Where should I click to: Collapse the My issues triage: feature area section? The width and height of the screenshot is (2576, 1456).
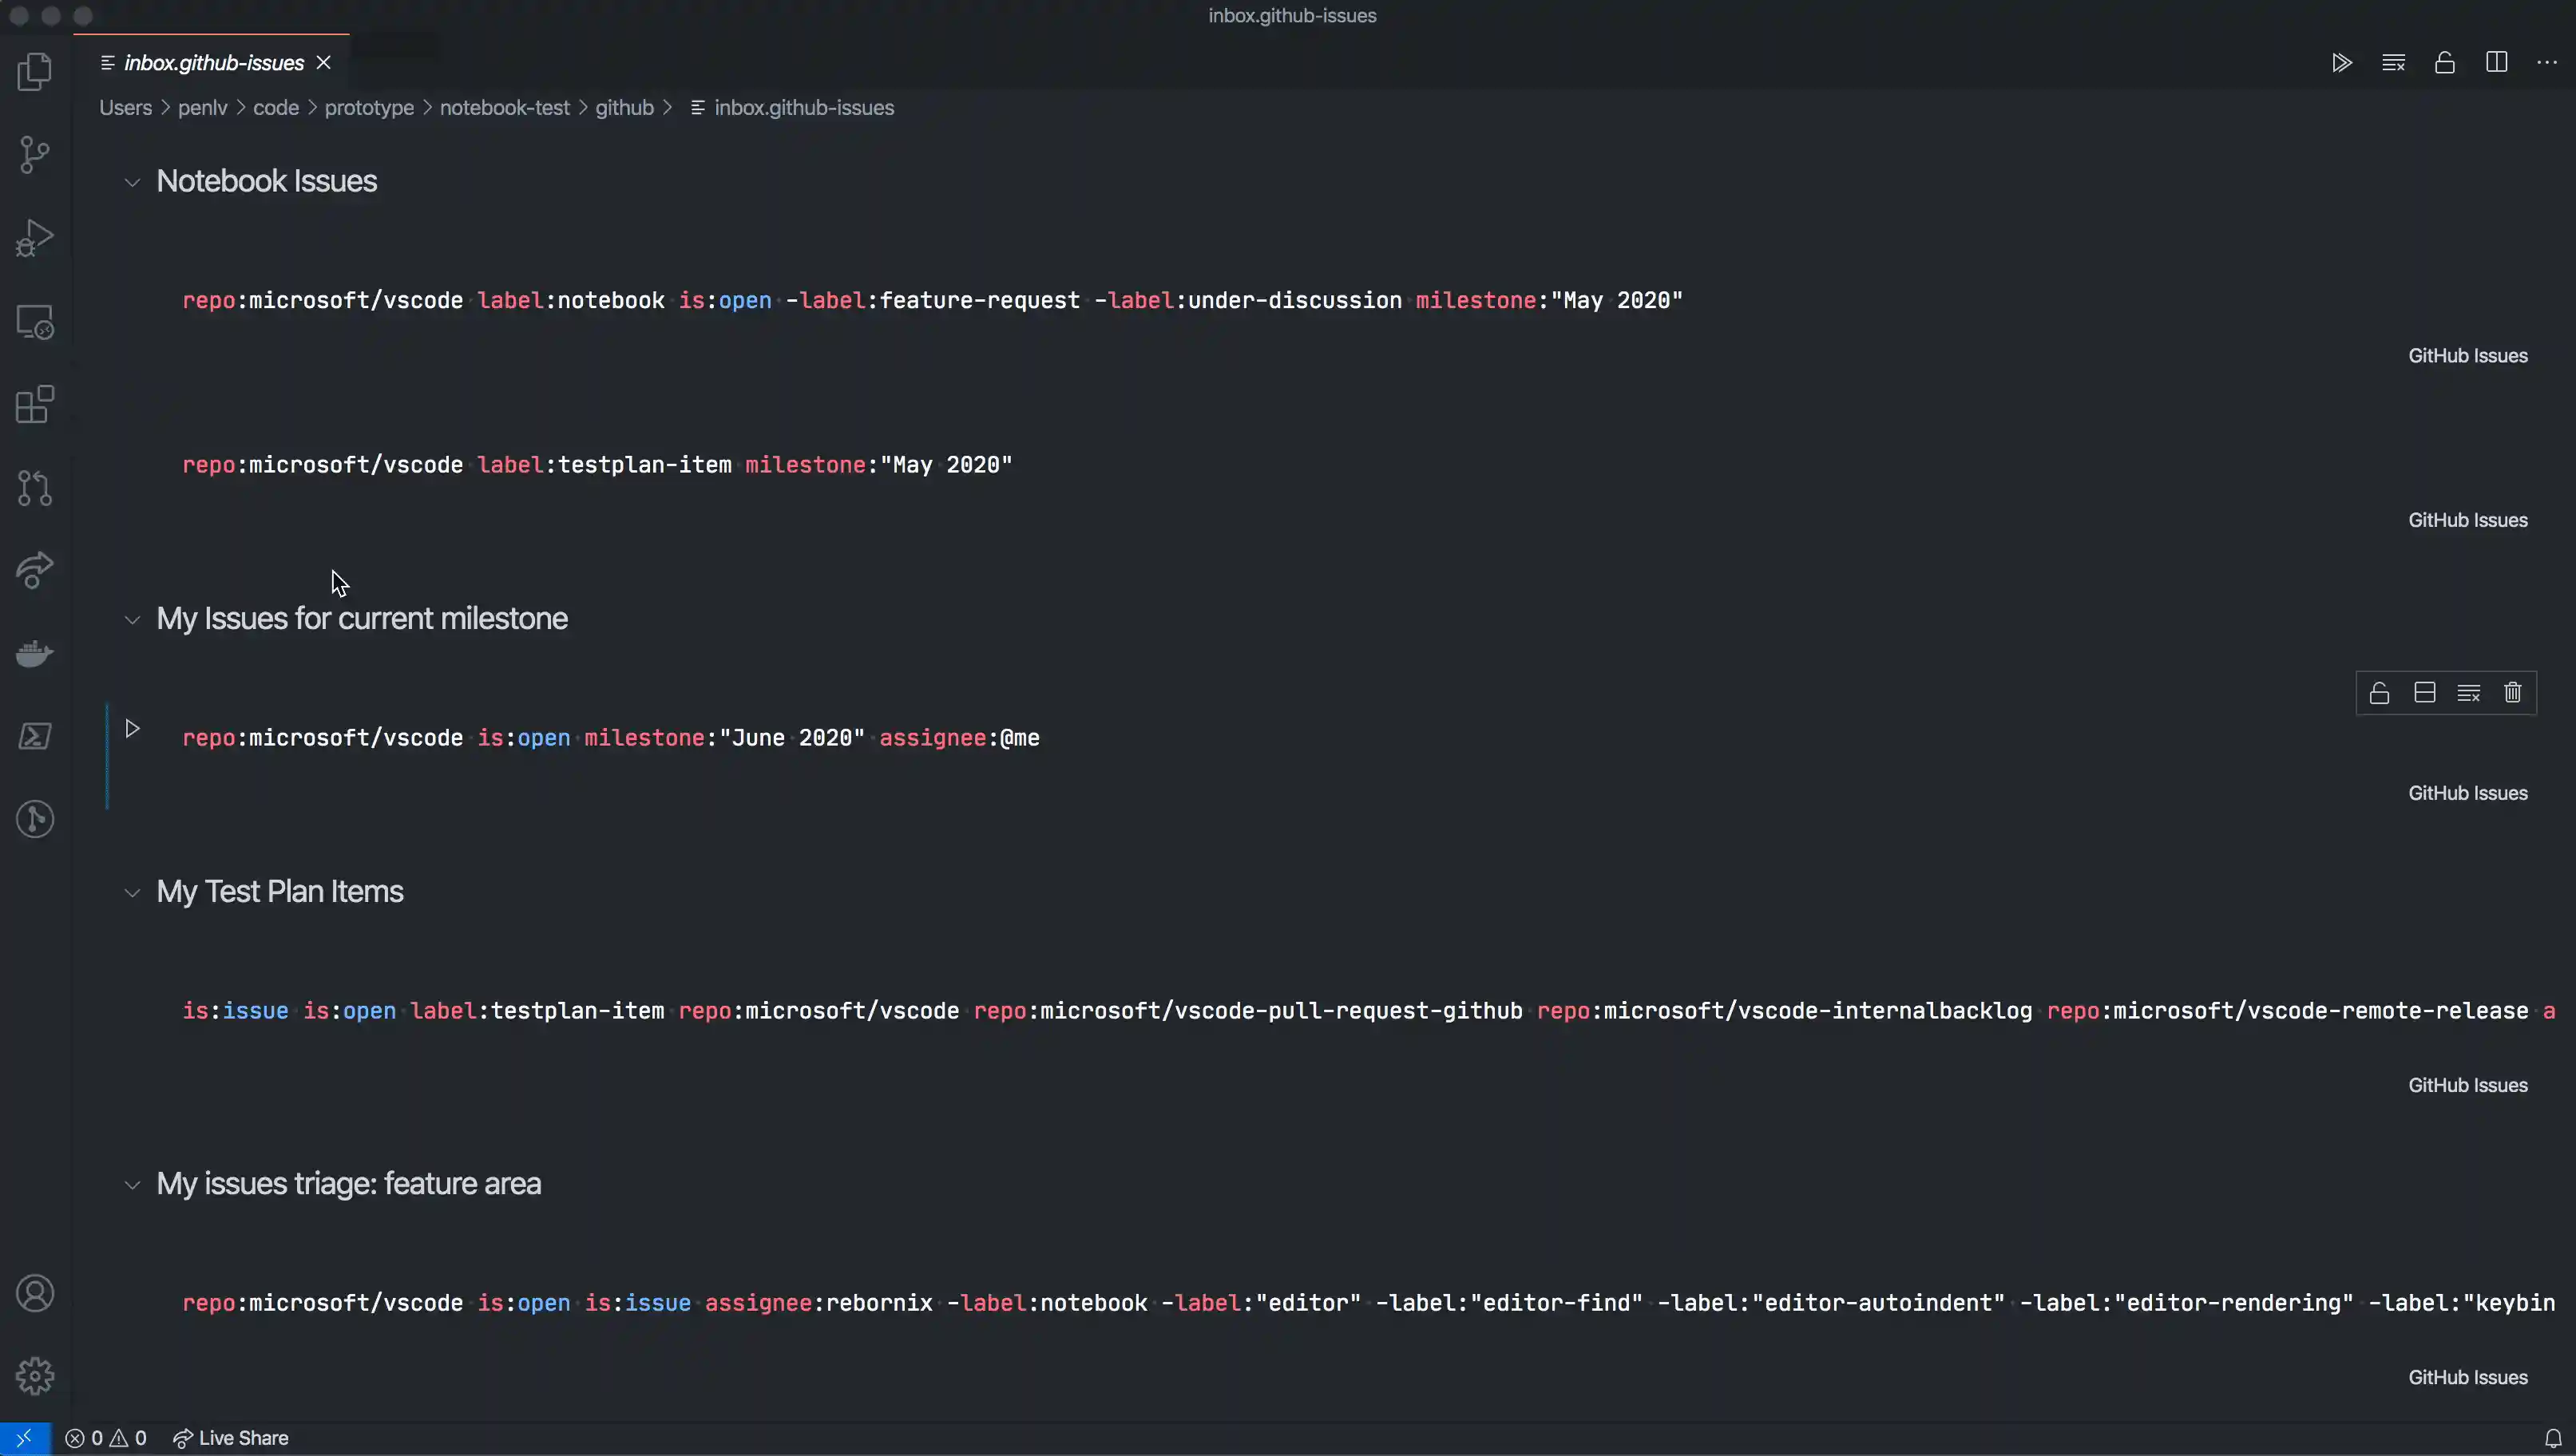[x=133, y=1184]
